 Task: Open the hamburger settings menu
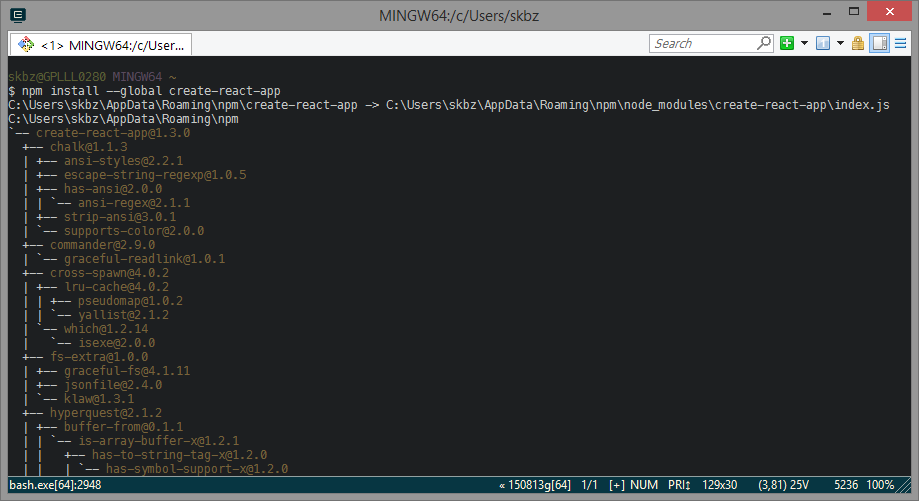click(x=900, y=43)
